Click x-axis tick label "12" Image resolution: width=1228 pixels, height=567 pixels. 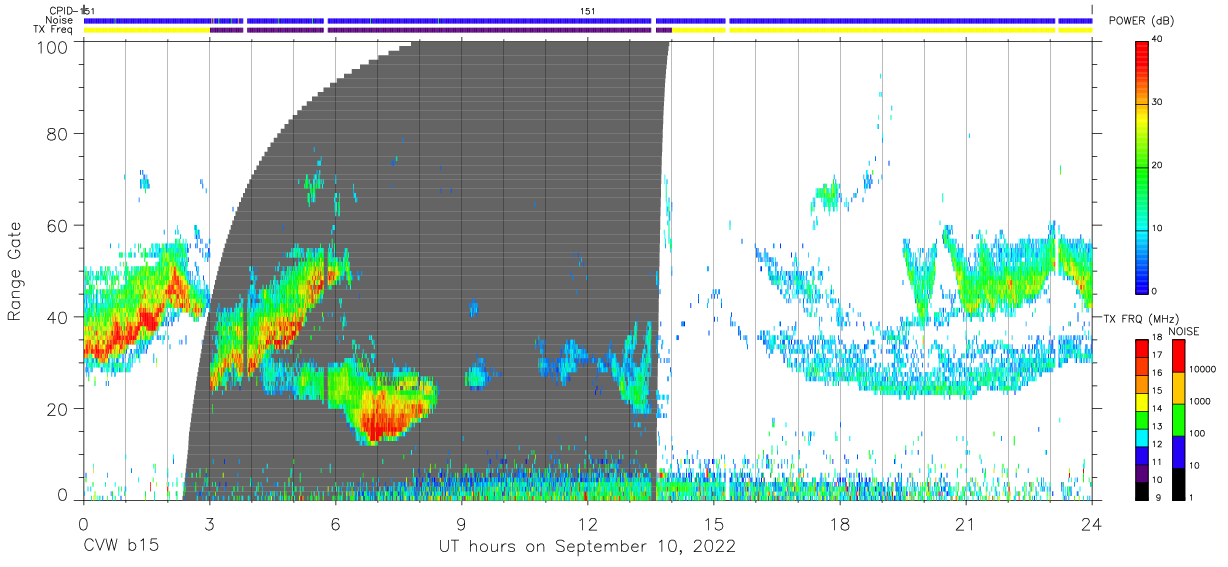[x=587, y=522]
